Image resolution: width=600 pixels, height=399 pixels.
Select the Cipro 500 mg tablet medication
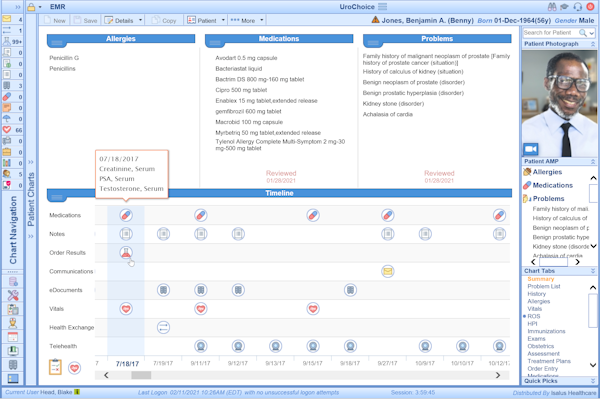[241, 90]
